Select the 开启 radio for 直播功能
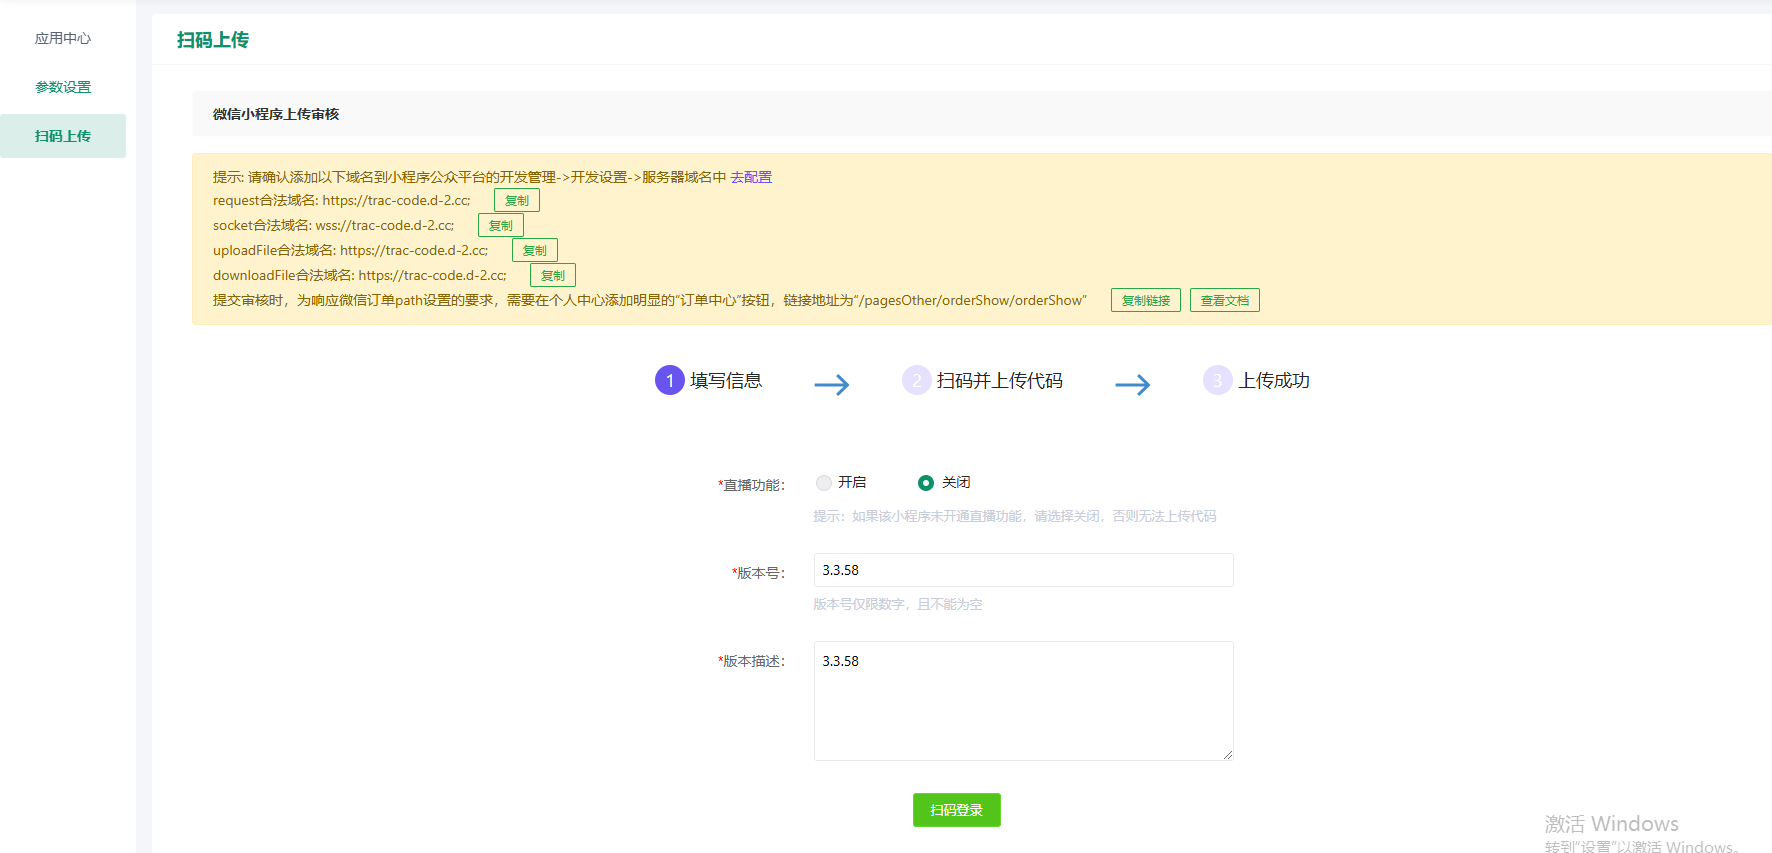This screenshot has height=853, width=1772. click(824, 483)
